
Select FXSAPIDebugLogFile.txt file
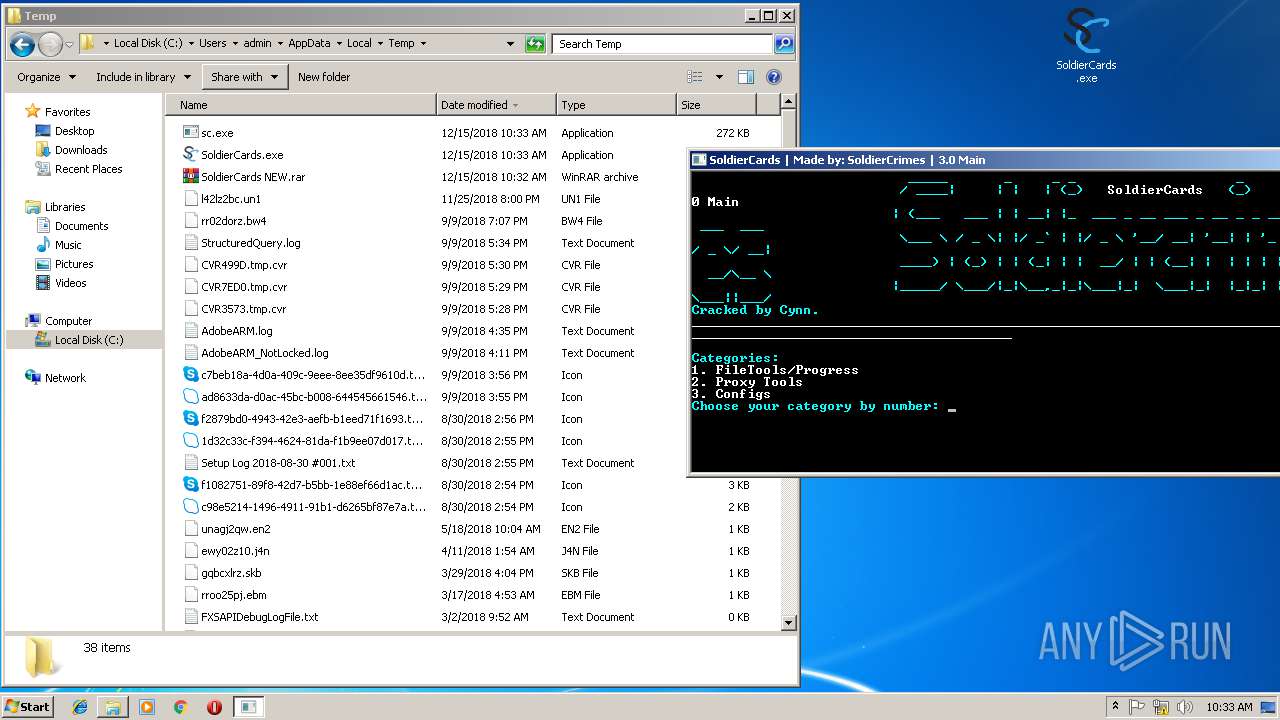click(259, 617)
